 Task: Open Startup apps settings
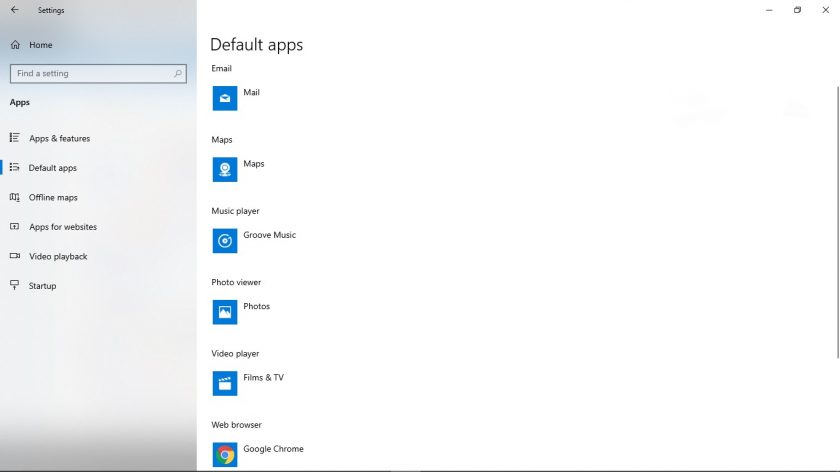98,286
